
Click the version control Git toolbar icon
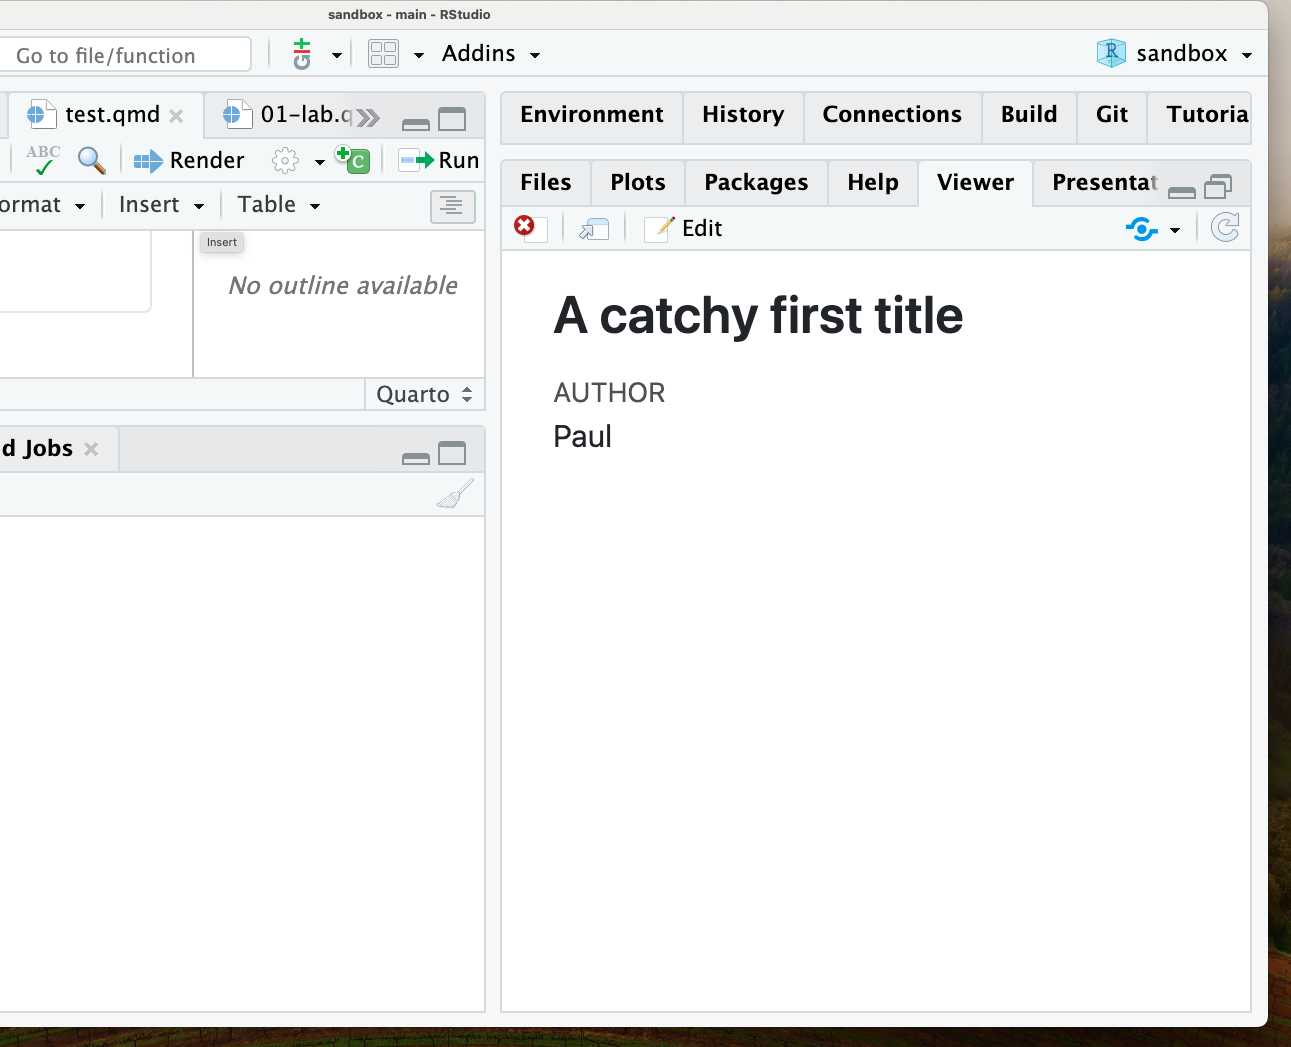click(x=302, y=54)
